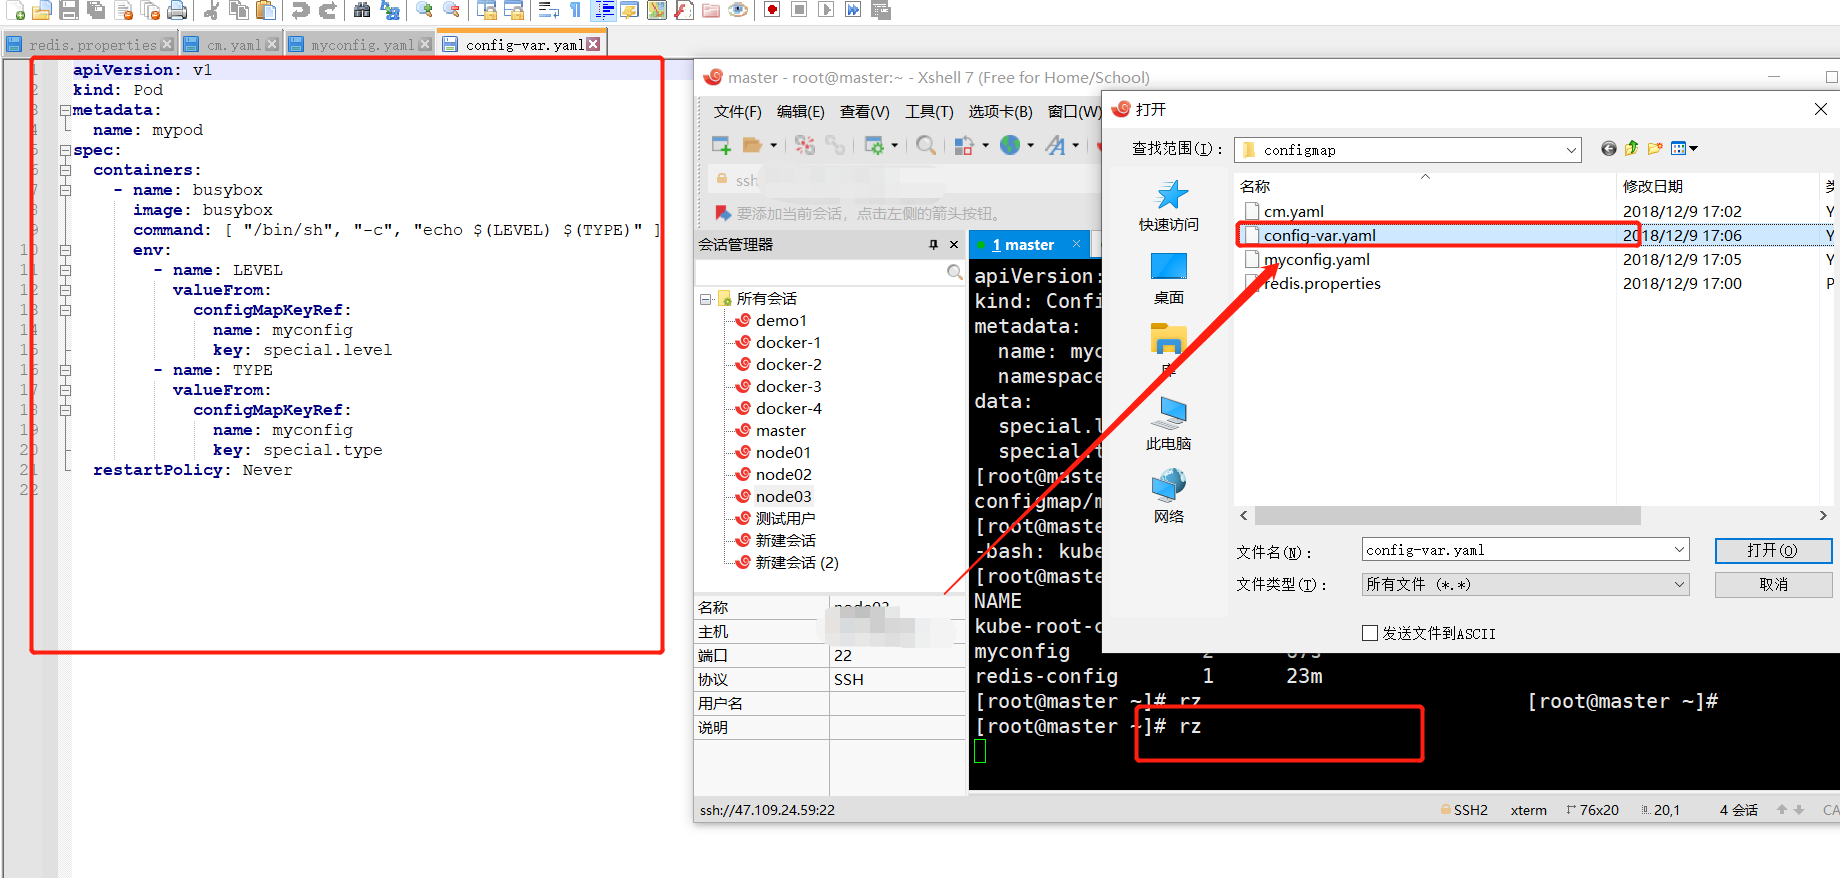Collapse the spec fold marker in editor
The image size is (1840, 878).
[65, 150]
